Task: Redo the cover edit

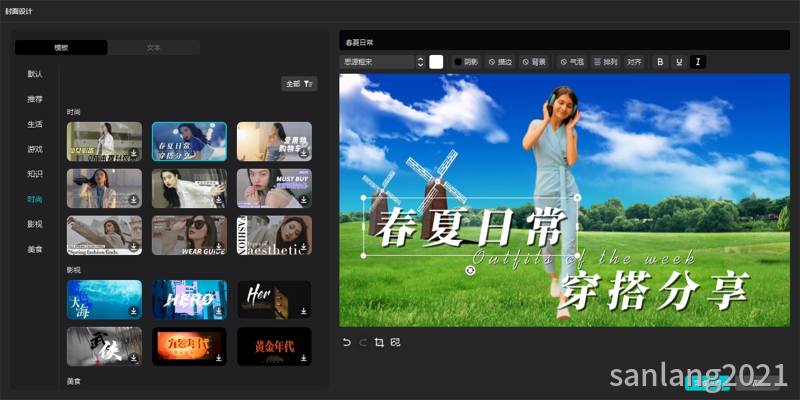Action: 363,342
